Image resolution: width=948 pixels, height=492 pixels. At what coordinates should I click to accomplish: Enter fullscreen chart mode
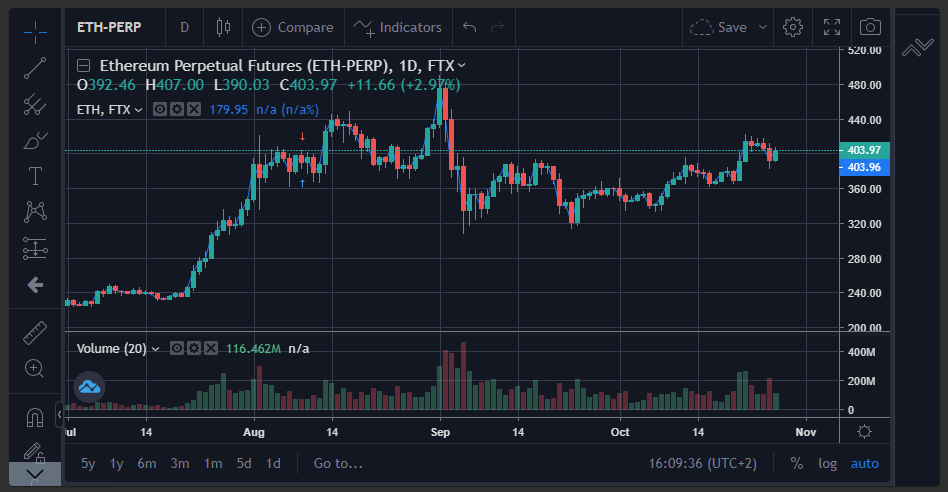pos(832,27)
